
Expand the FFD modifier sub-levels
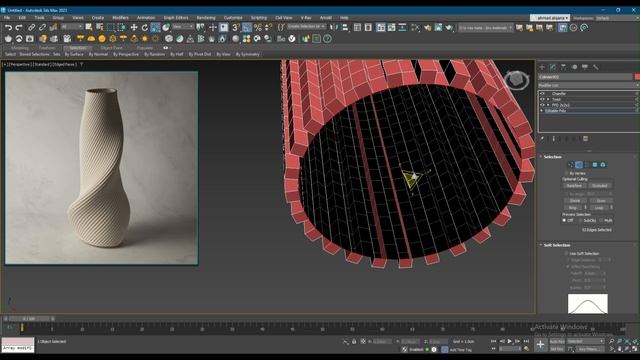[x=548, y=105]
